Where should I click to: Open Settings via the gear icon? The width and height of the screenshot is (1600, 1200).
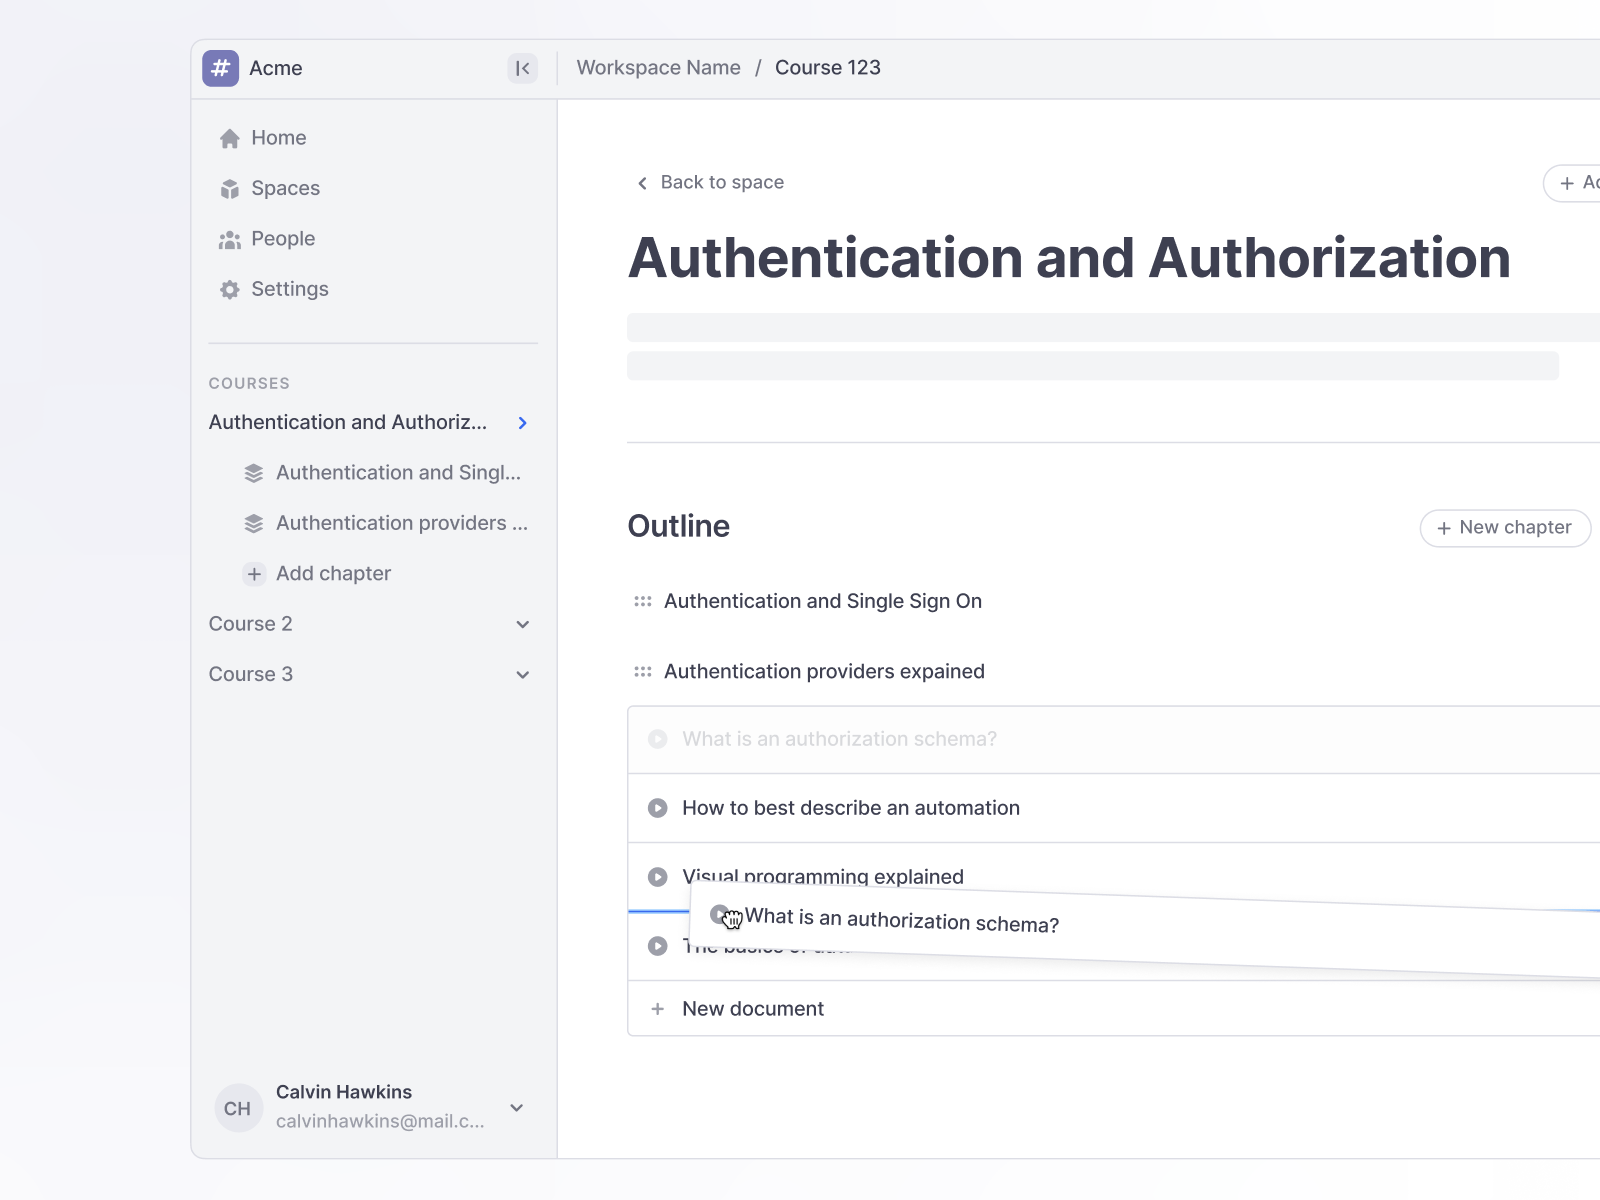pos(230,290)
